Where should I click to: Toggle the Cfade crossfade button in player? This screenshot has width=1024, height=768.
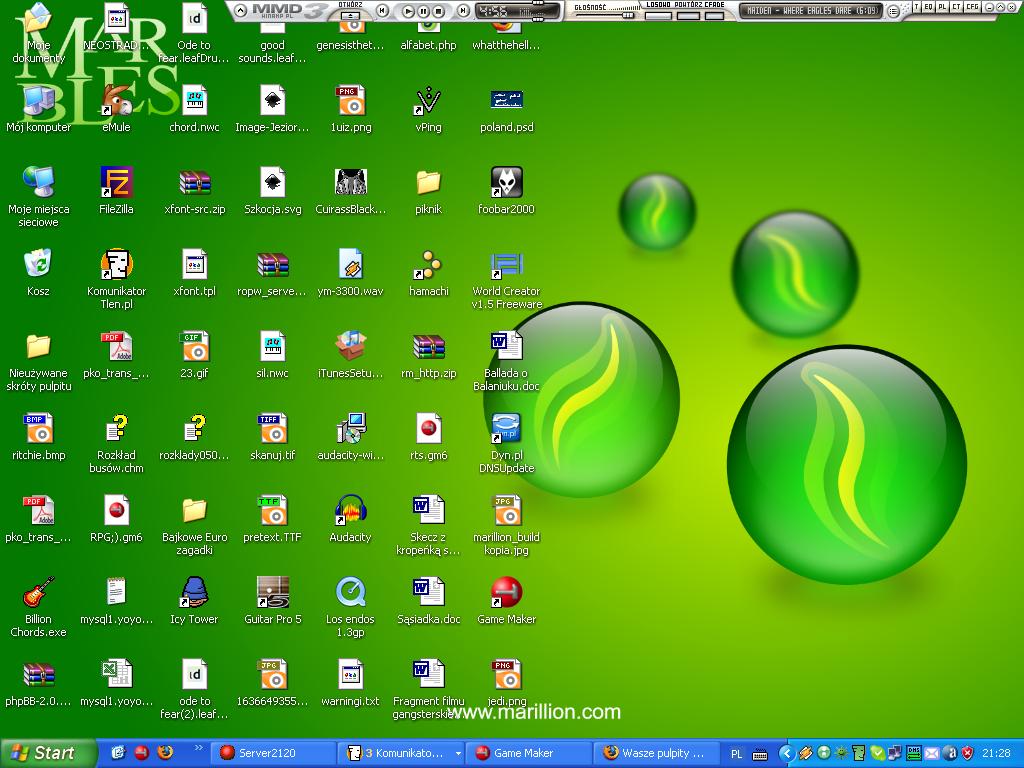[713, 15]
